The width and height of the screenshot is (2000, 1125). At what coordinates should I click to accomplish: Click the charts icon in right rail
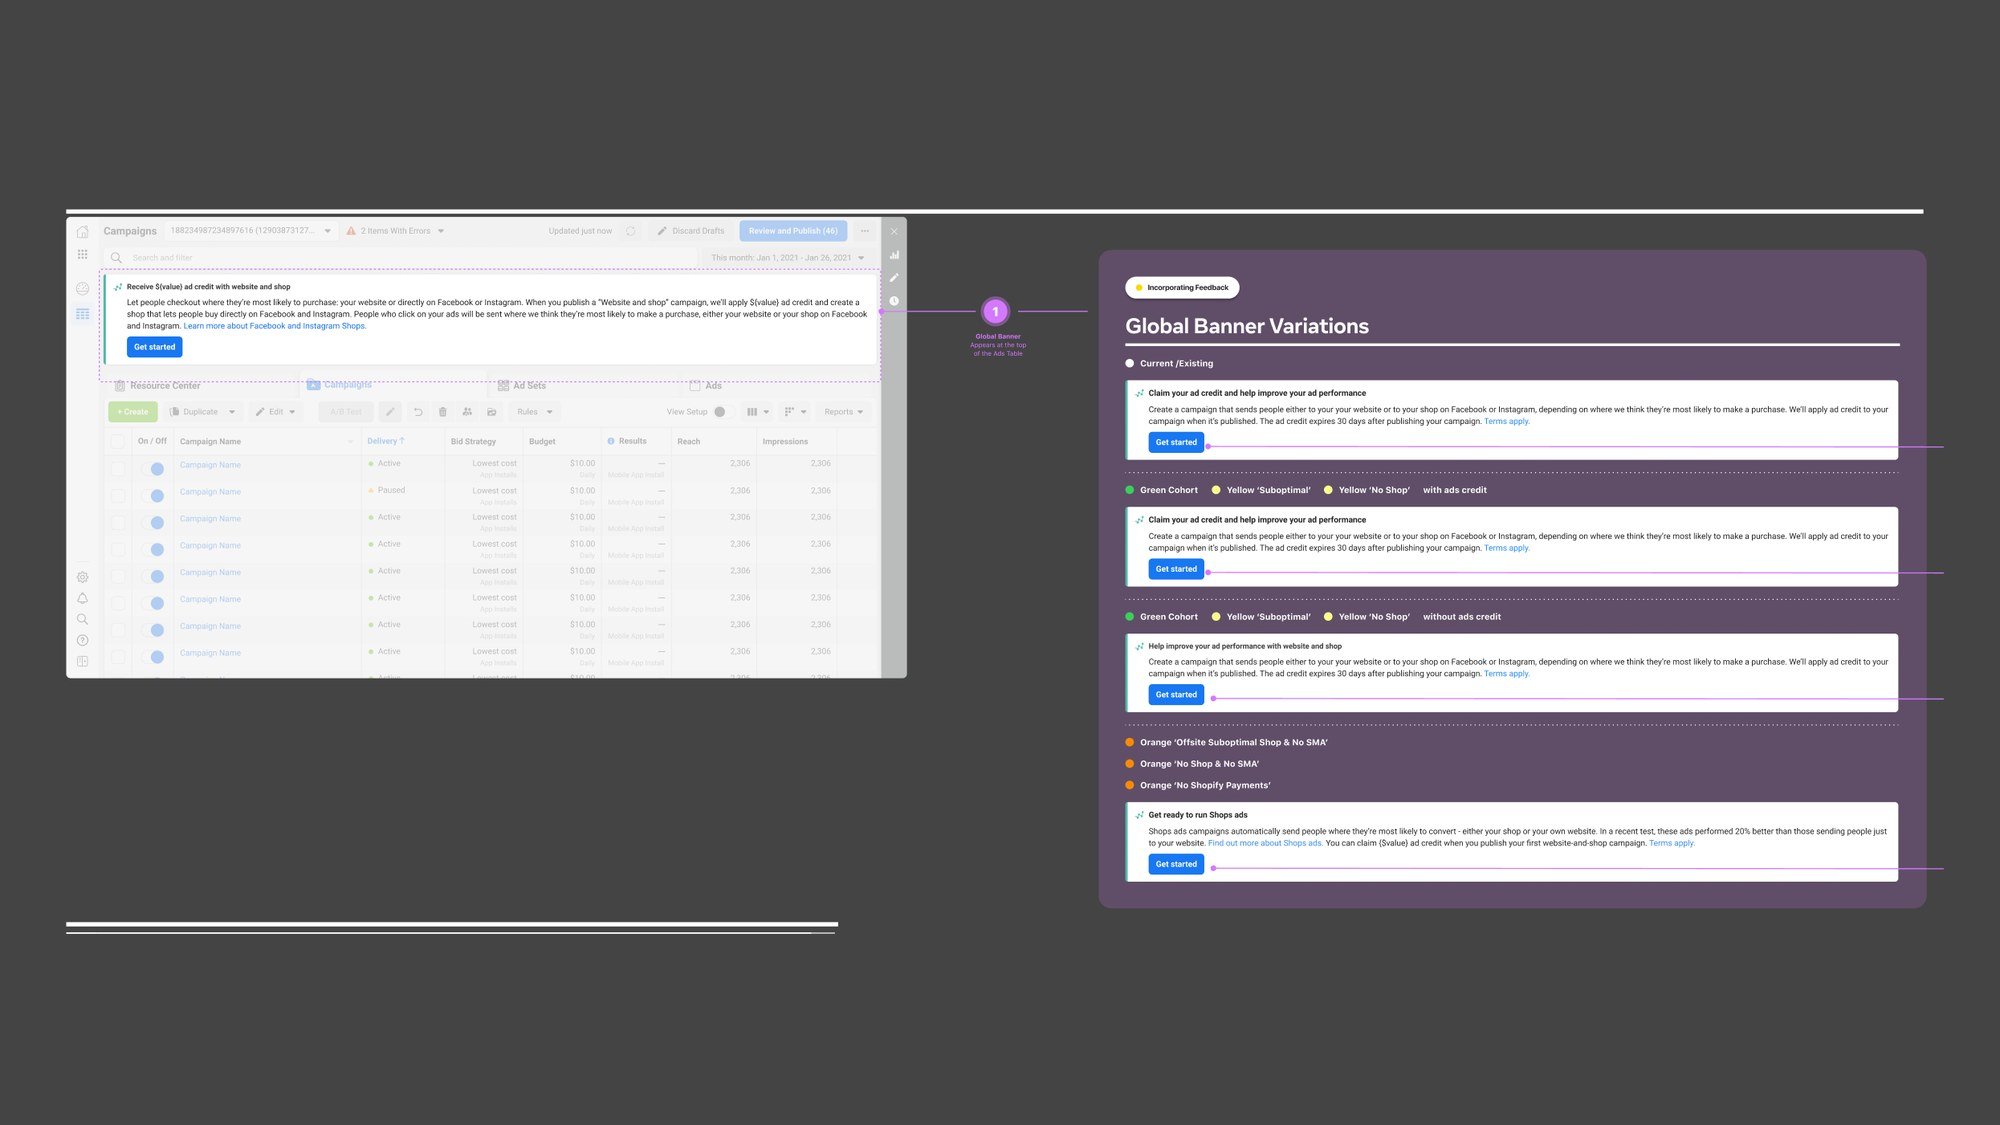pos(894,255)
